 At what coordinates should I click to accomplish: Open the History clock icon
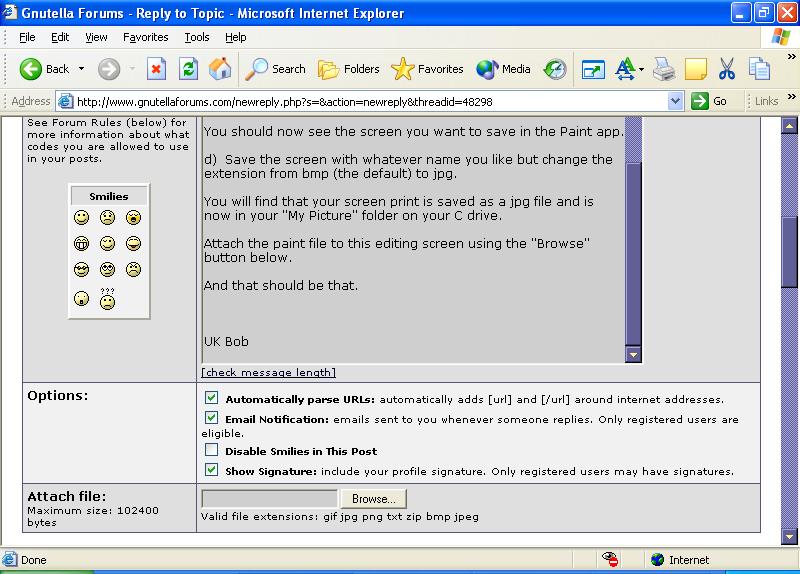click(555, 69)
